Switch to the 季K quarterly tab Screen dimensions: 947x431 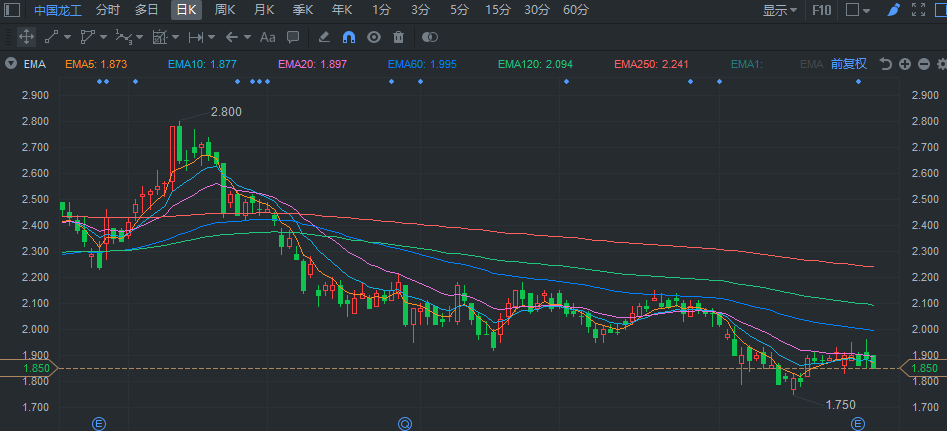[x=303, y=10]
